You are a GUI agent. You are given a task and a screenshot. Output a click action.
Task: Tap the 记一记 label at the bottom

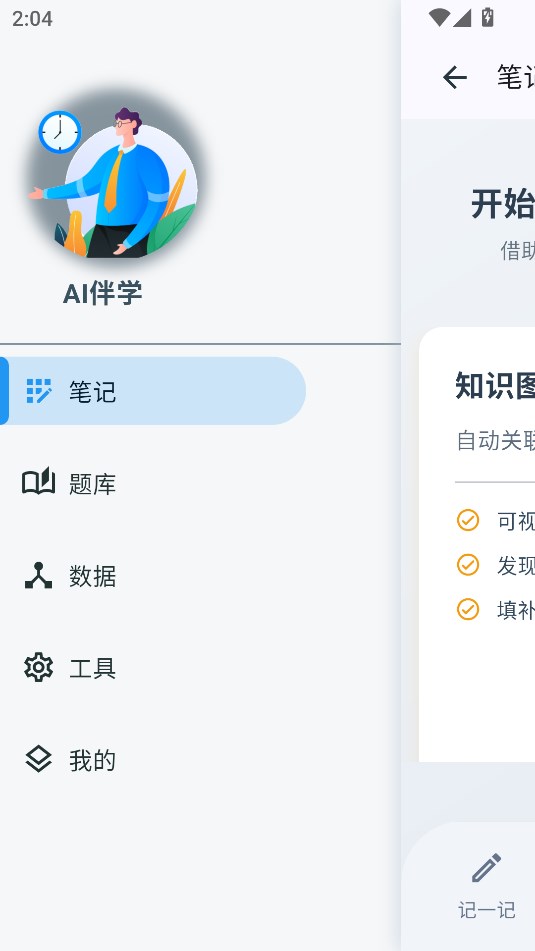pyautogui.click(x=486, y=910)
